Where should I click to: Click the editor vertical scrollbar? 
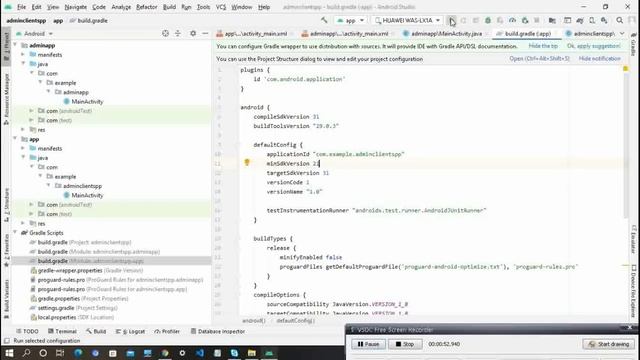pos(626,145)
